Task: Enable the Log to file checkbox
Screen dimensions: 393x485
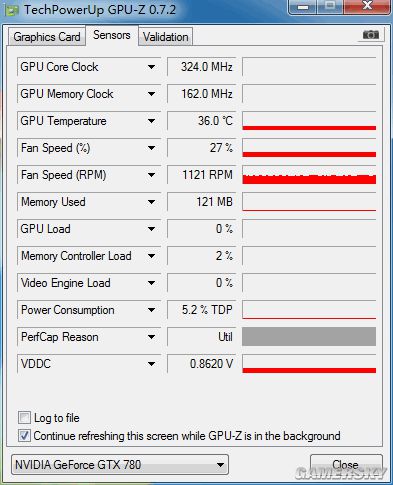Action: tap(24, 418)
